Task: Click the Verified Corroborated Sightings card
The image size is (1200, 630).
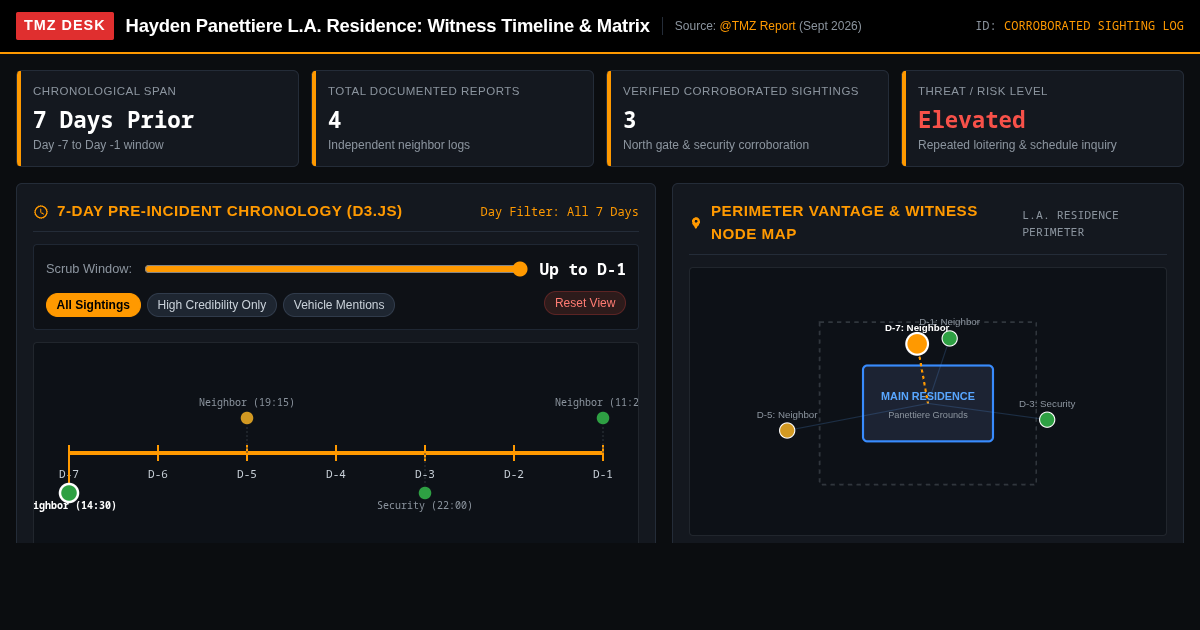Action: click(747, 118)
